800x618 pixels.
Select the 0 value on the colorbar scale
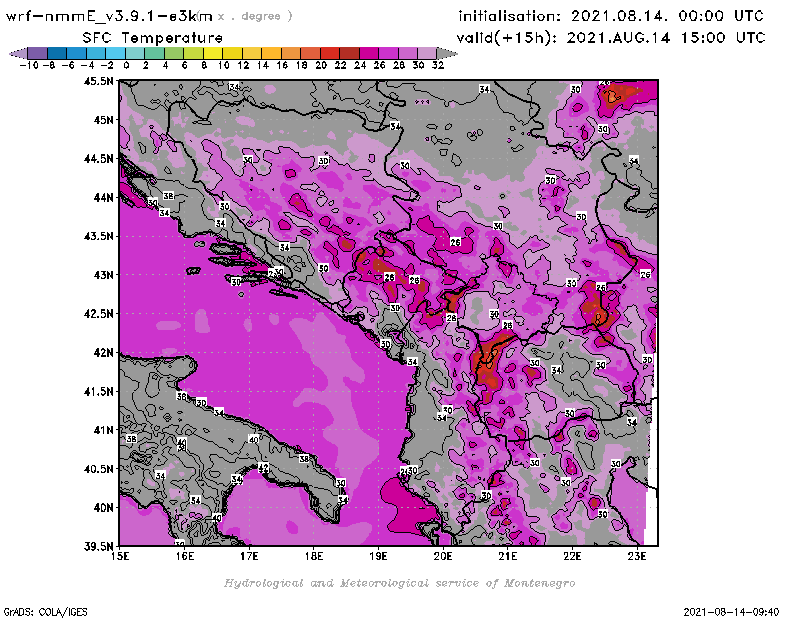pyautogui.click(x=126, y=65)
